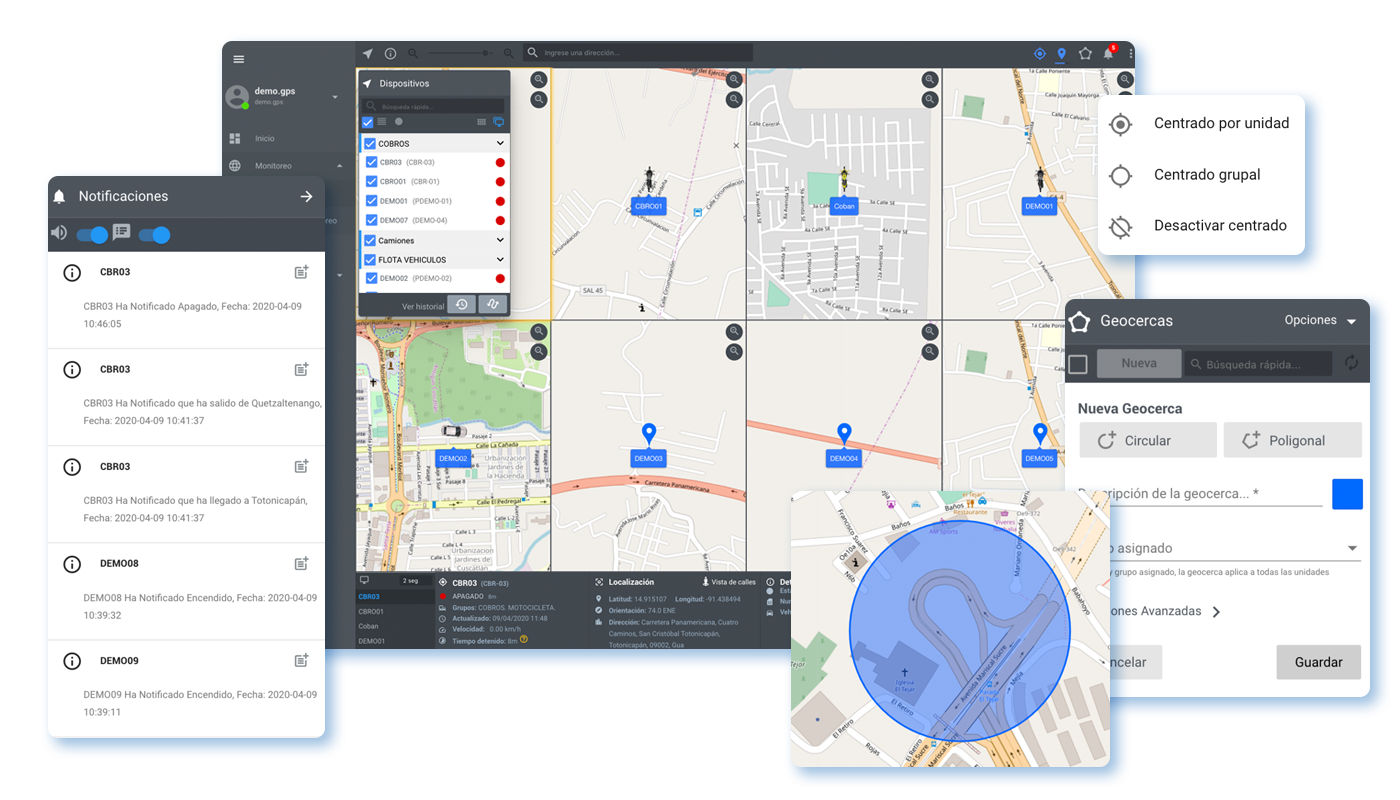1400x800 pixels.
Task: Expand the Camiones group chevron
Action: [501, 240]
